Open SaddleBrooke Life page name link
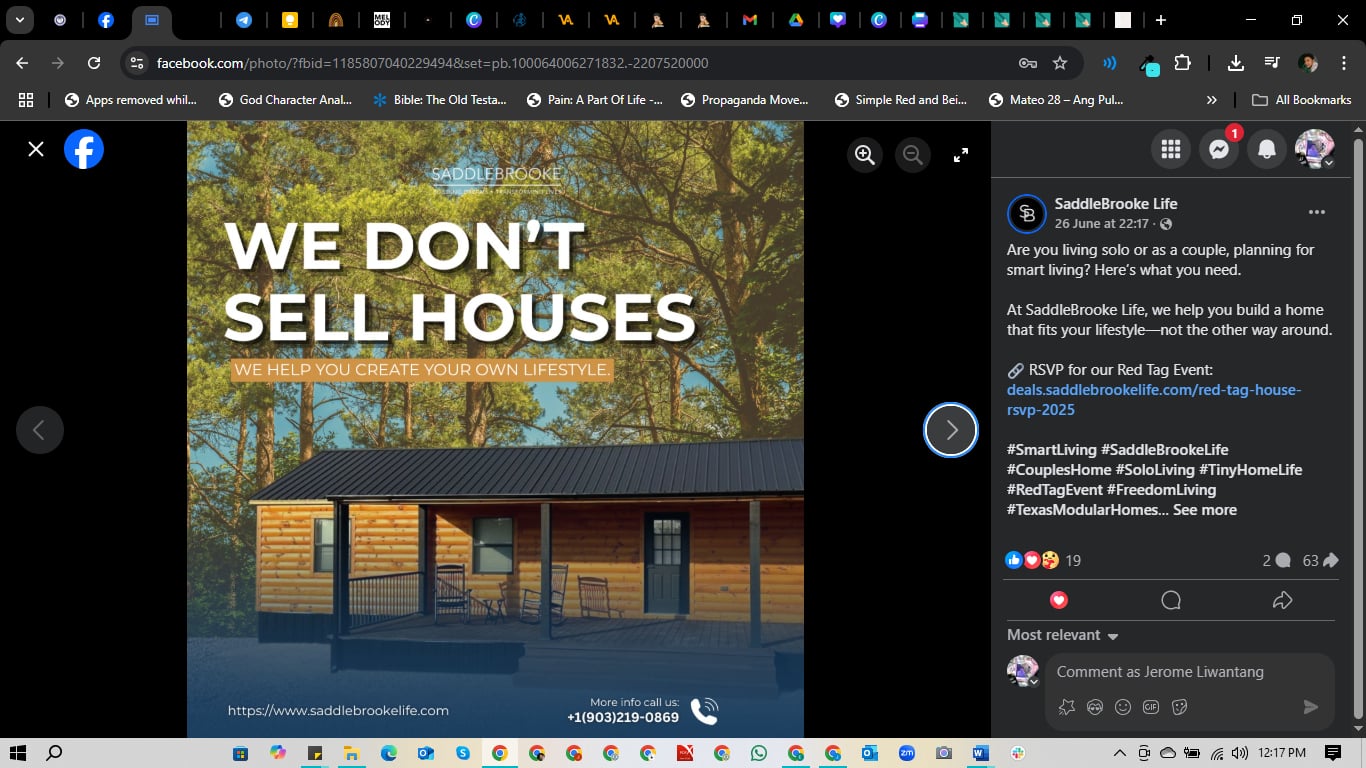The width and height of the screenshot is (1366, 768). pos(1116,204)
